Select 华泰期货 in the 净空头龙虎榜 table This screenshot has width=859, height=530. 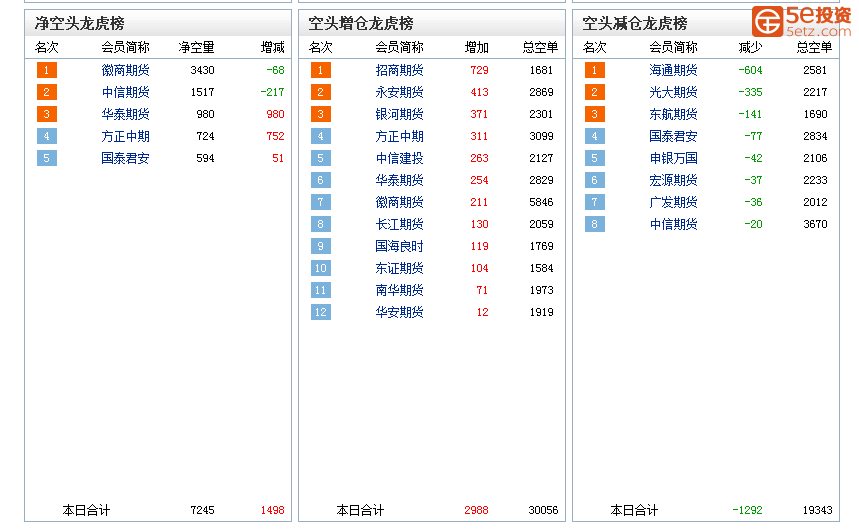point(125,114)
